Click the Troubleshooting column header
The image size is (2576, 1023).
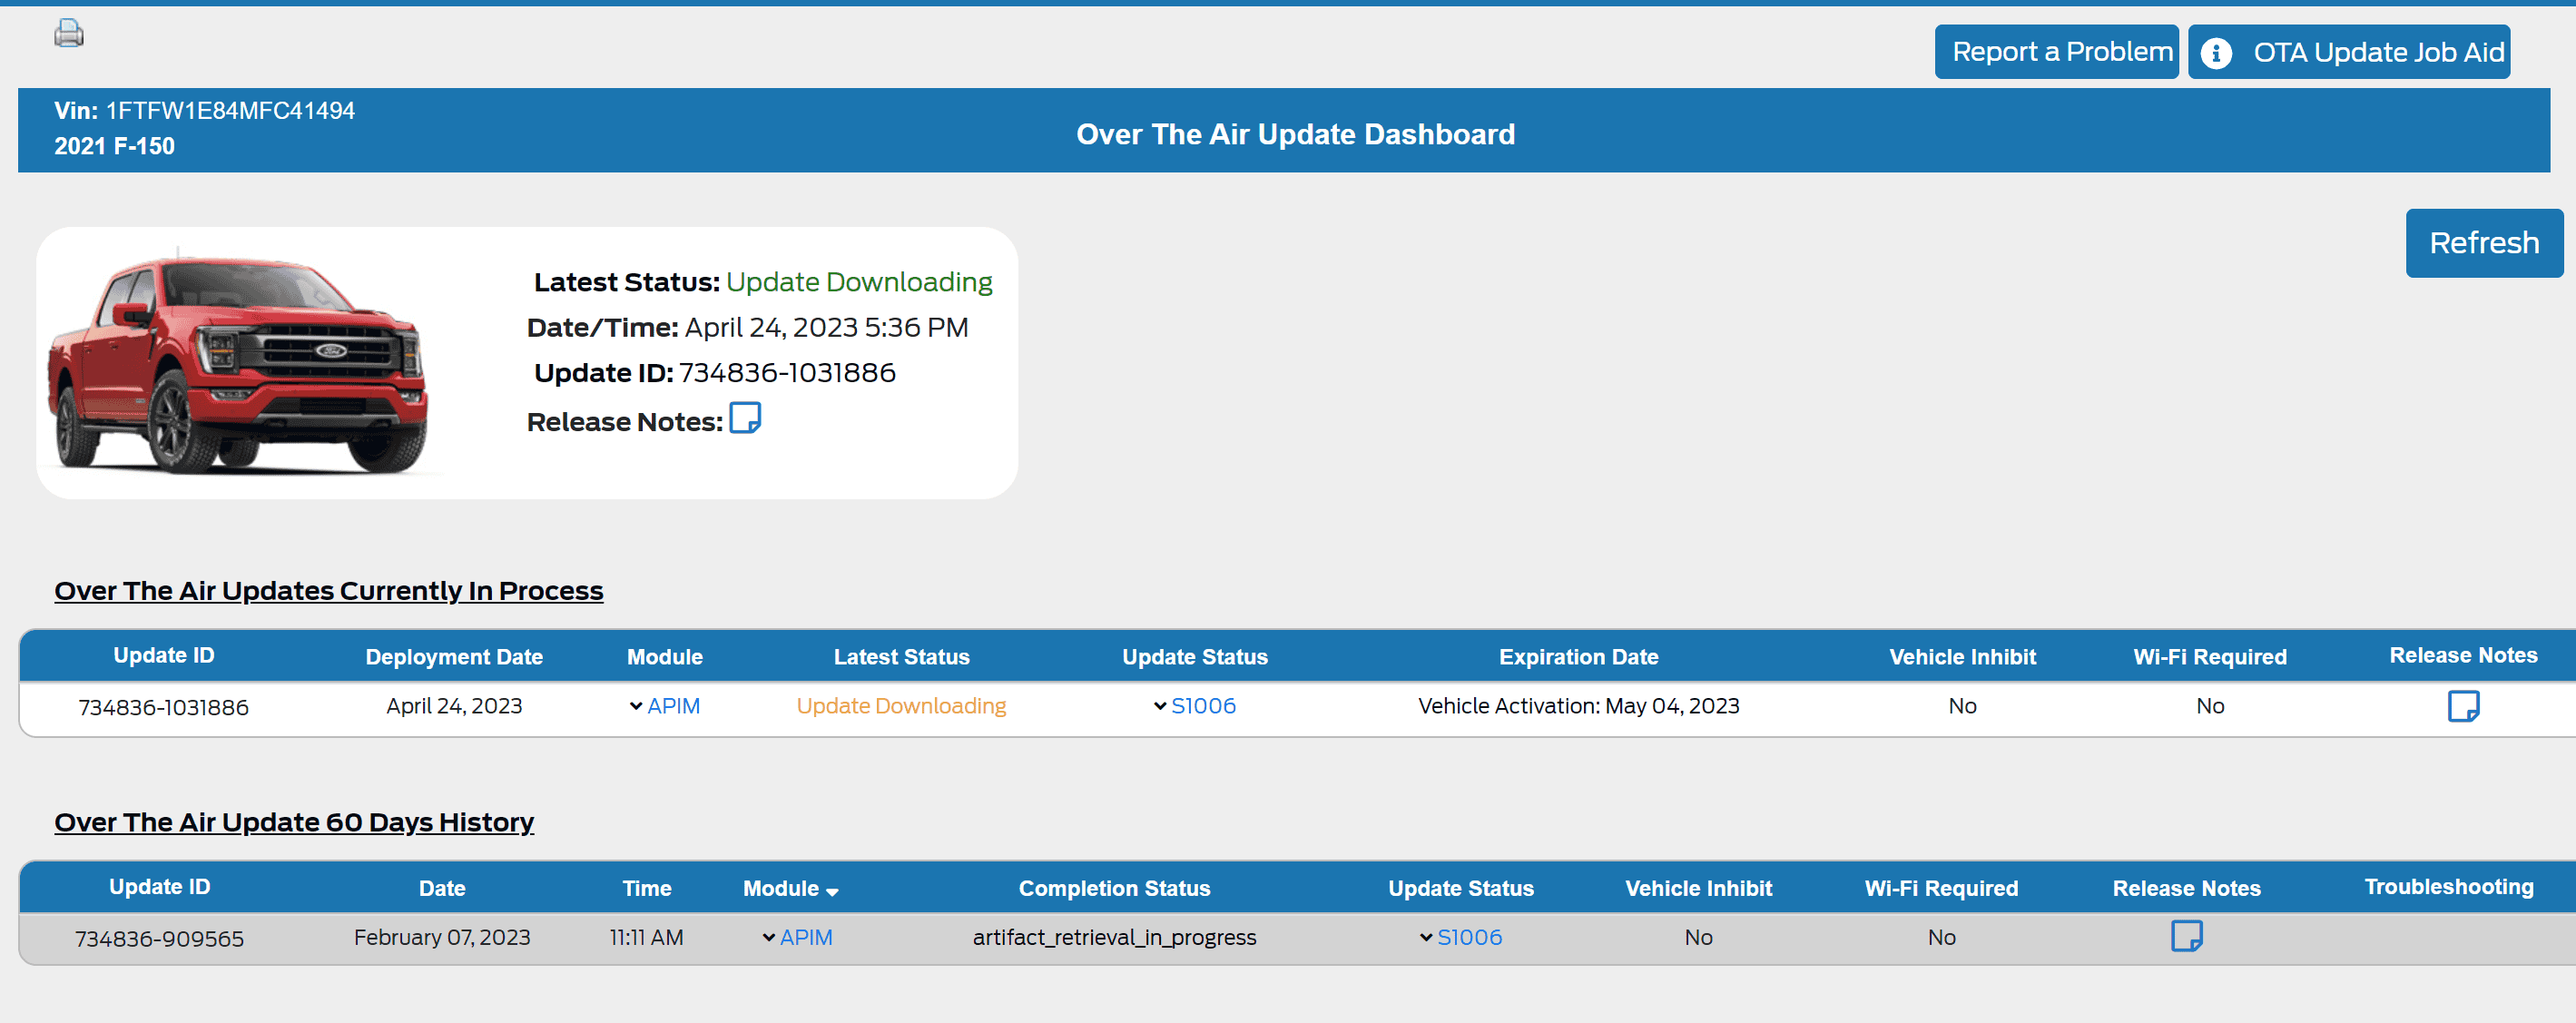(x=2448, y=886)
